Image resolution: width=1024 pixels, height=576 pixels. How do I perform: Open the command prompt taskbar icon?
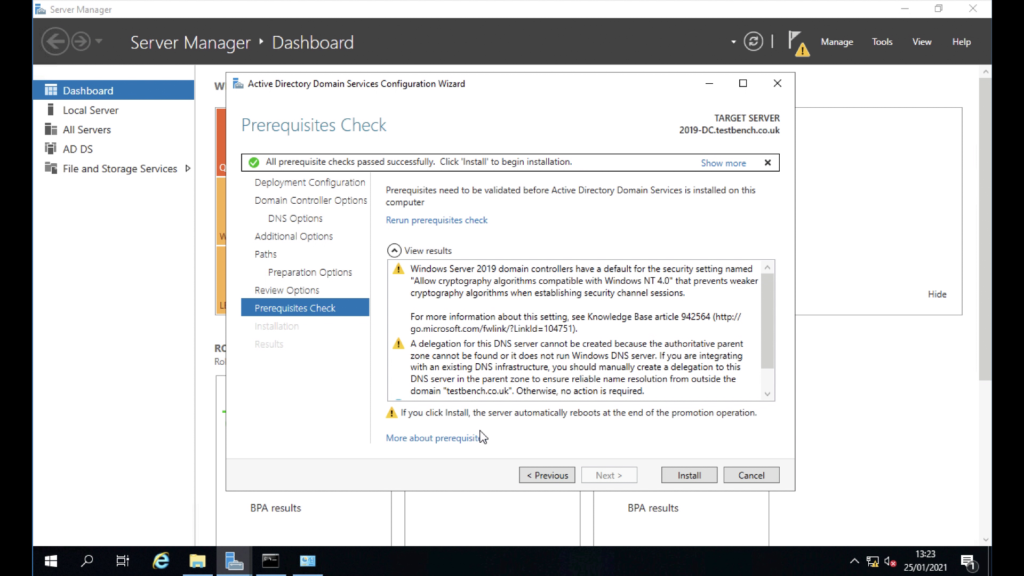270,561
